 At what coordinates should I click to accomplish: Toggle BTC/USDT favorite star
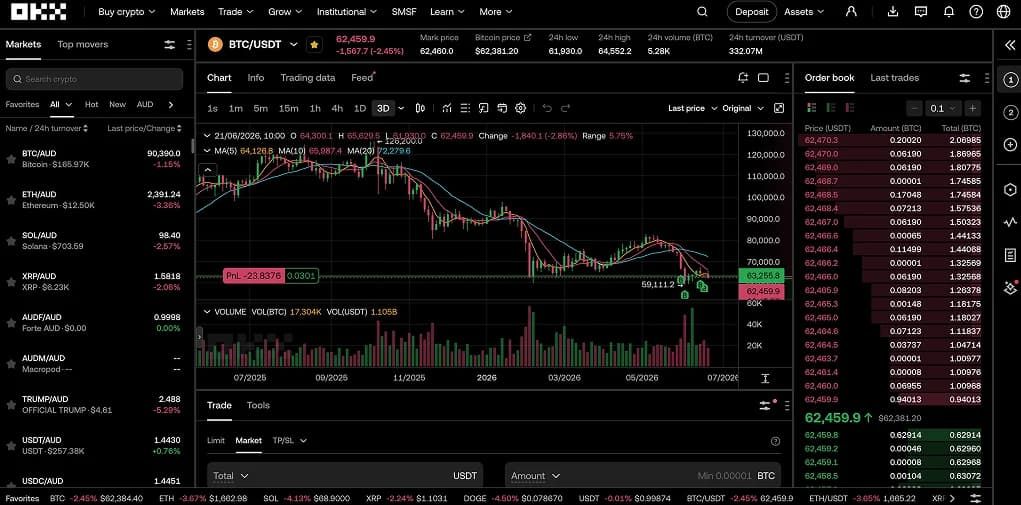(x=315, y=44)
